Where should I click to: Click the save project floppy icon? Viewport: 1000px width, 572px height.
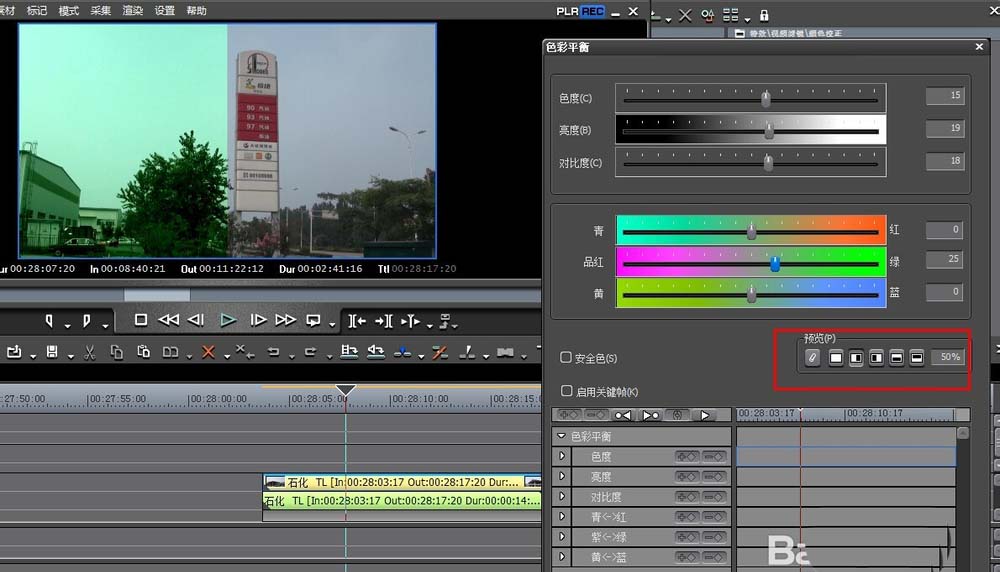coord(51,352)
